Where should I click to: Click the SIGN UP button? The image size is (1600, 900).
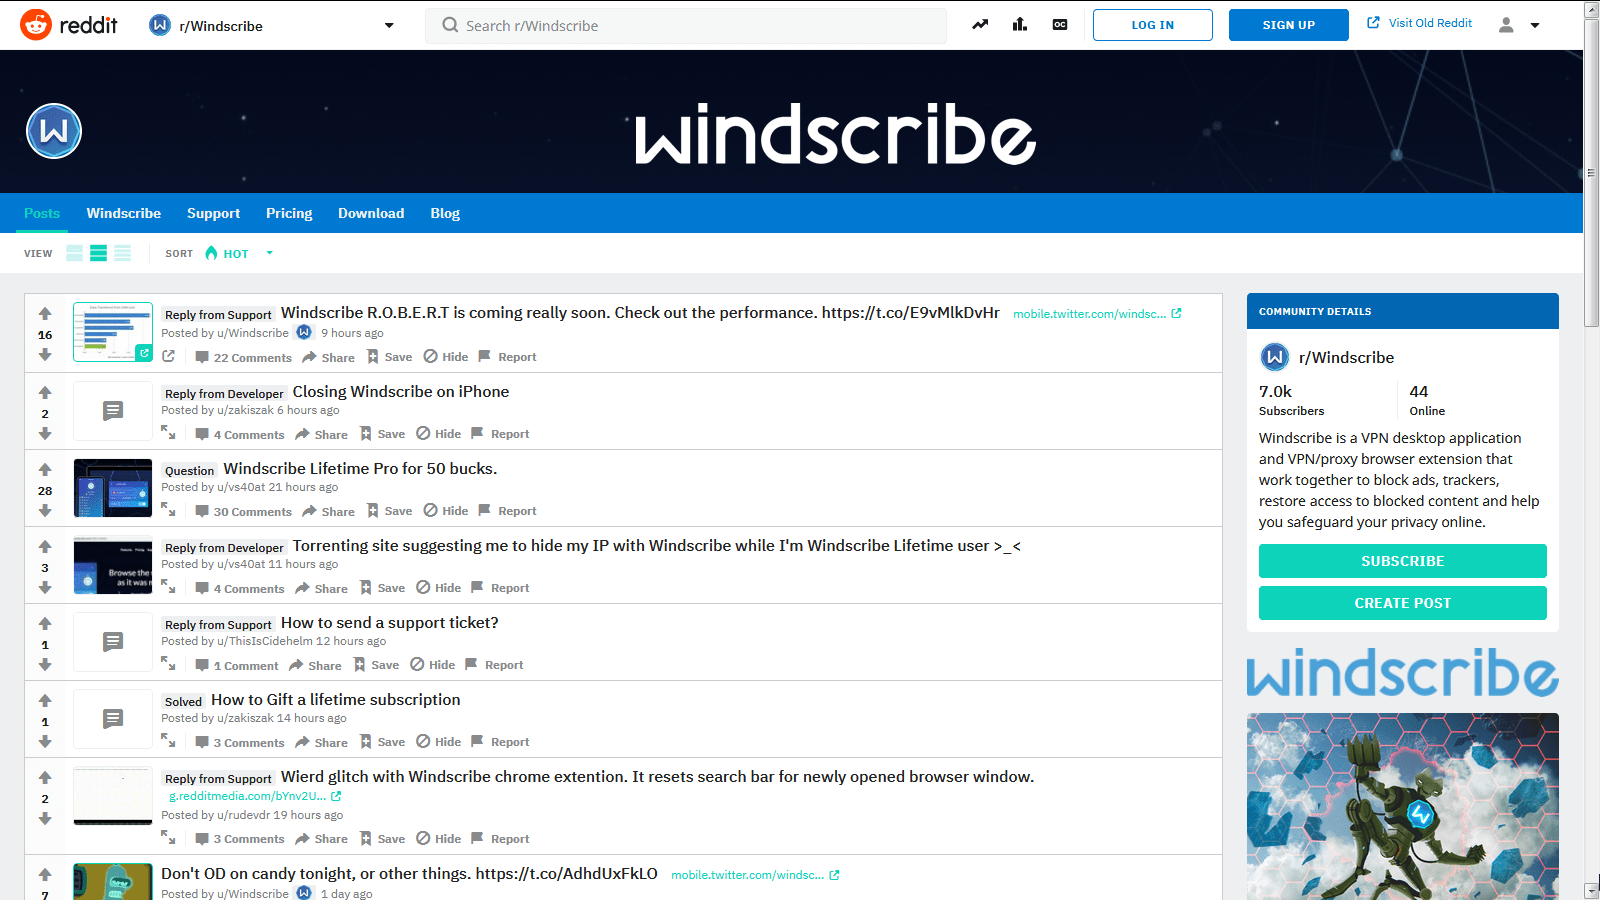coord(1289,25)
